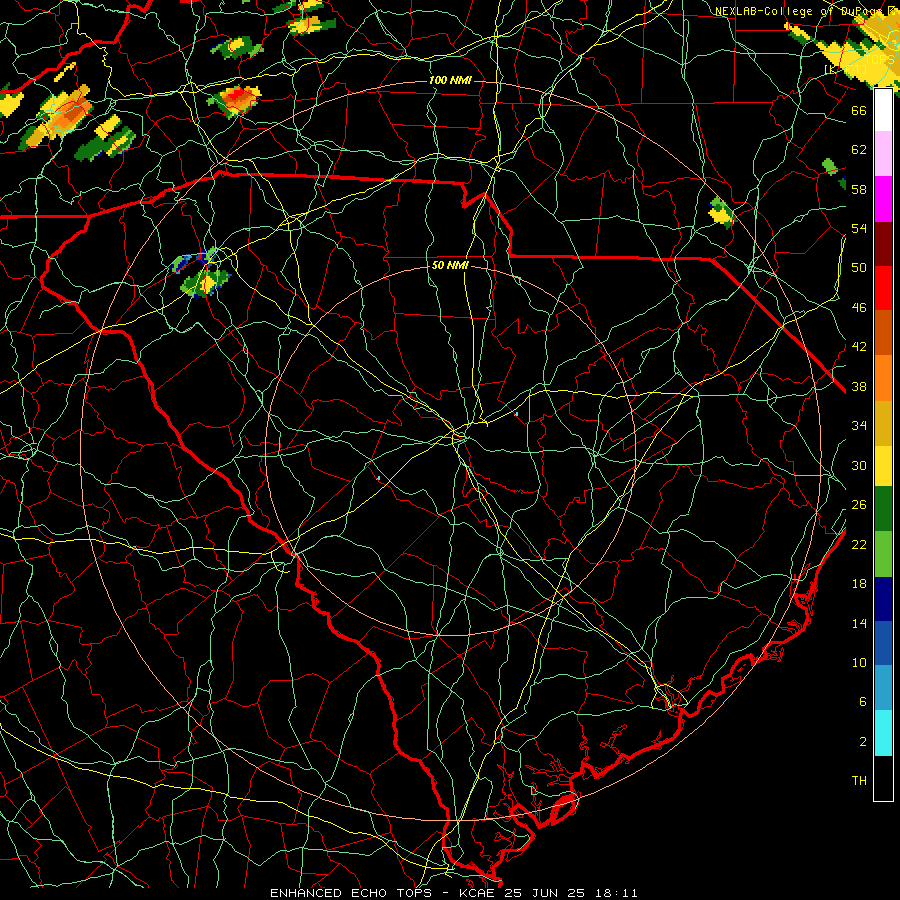Click the '14' scale label
This screenshot has height=900, width=900.
click(x=859, y=623)
